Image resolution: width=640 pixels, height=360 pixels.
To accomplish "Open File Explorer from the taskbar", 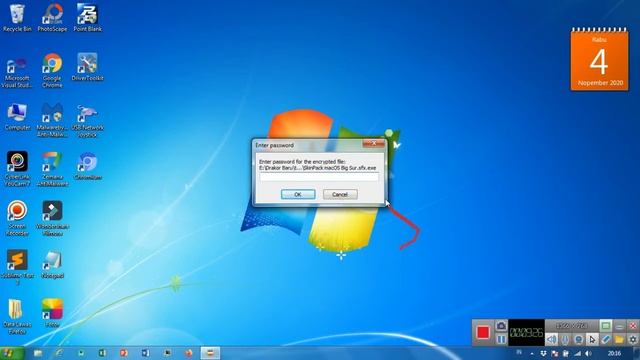I will 38,353.
